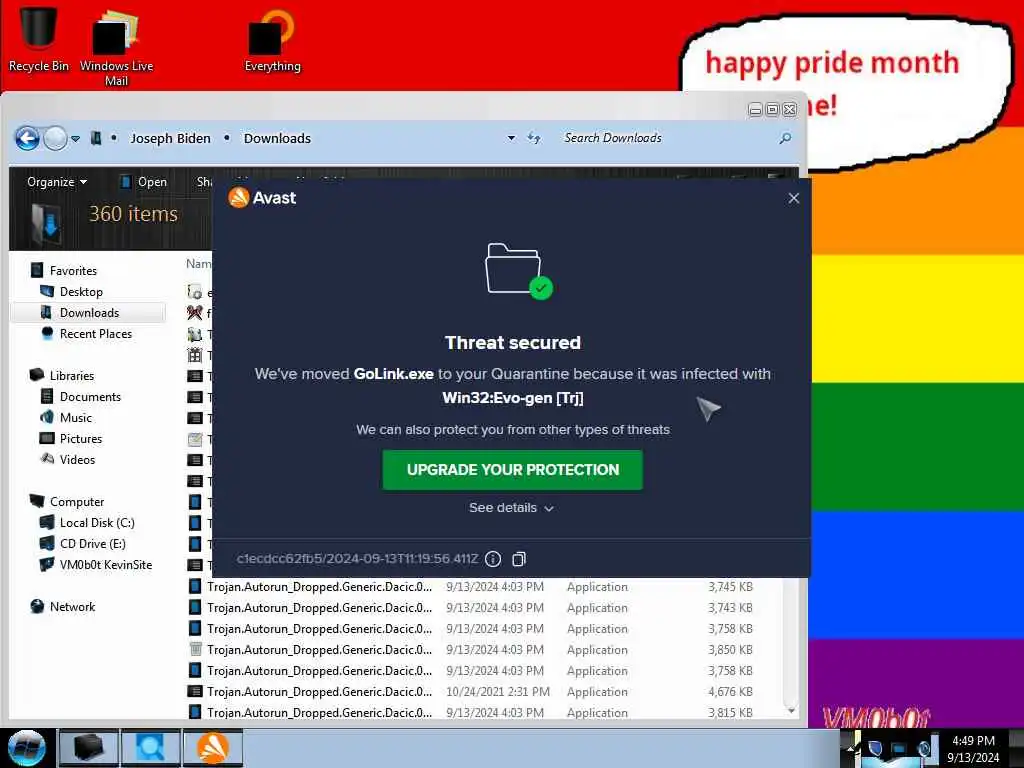Click the Explorer scrollbar down arrow
This screenshot has height=768, width=1024.
[x=791, y=711]
